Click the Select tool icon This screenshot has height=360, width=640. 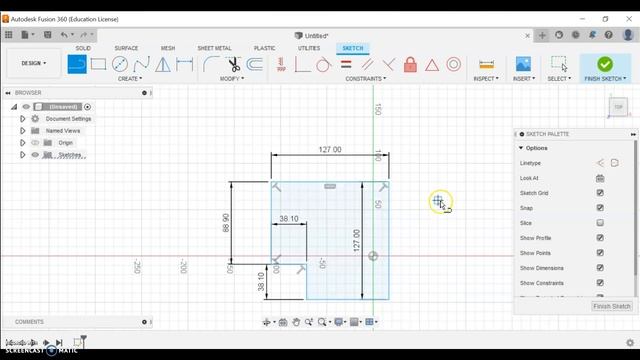559,64
